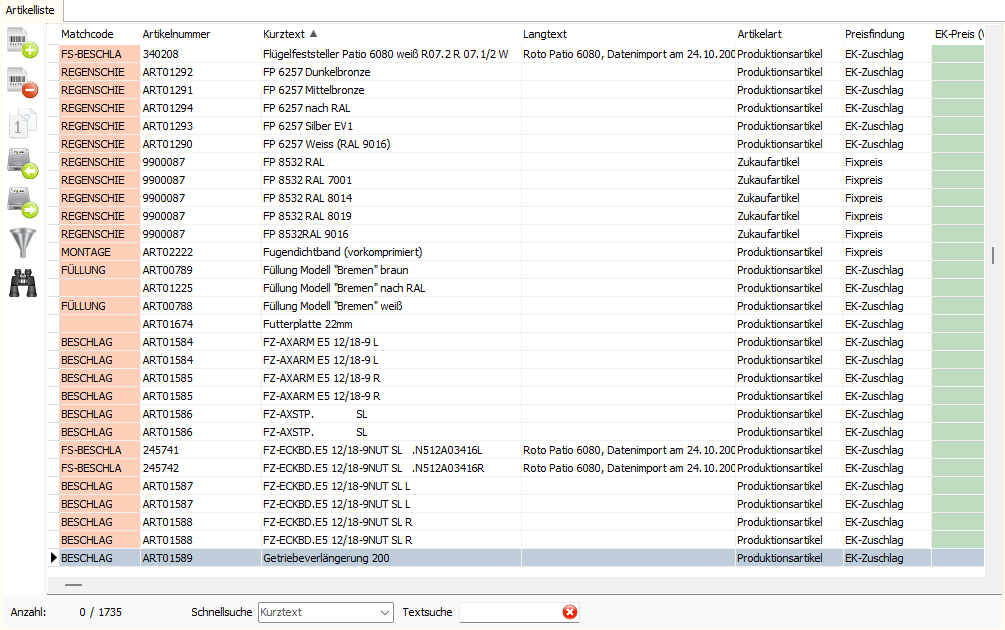Clear Textsuche using the red X icon

(570, 612)
